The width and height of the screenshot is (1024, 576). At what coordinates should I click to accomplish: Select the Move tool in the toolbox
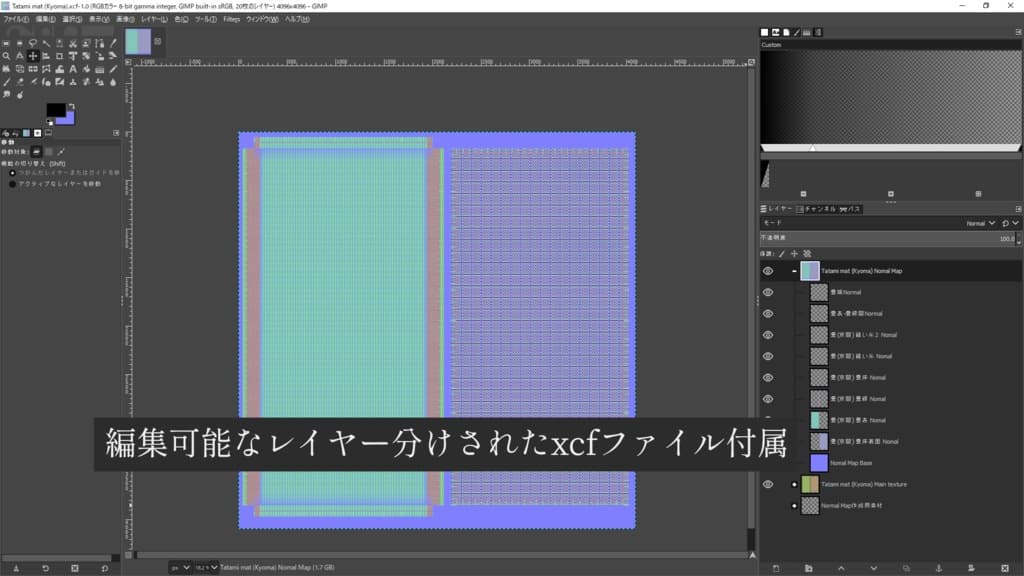(x=33, y=58)
